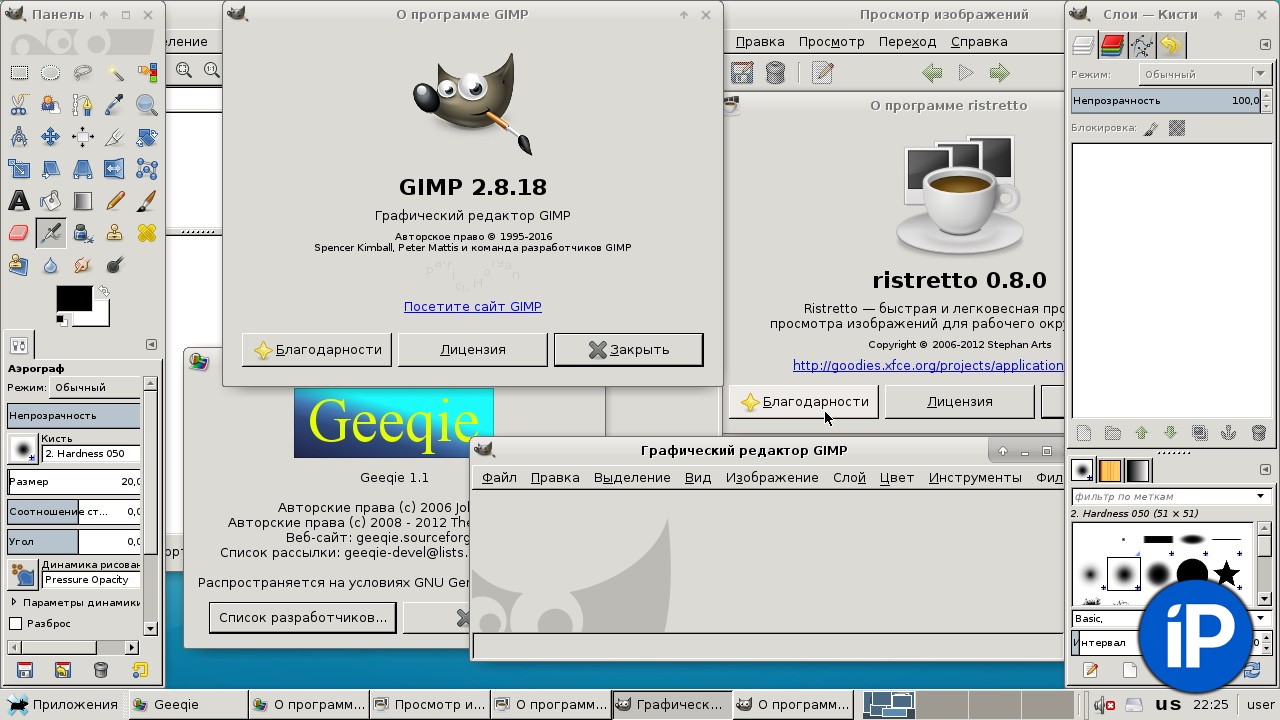Choose the Move tool
1280x720 pixels.
click(x=50, y=137)
